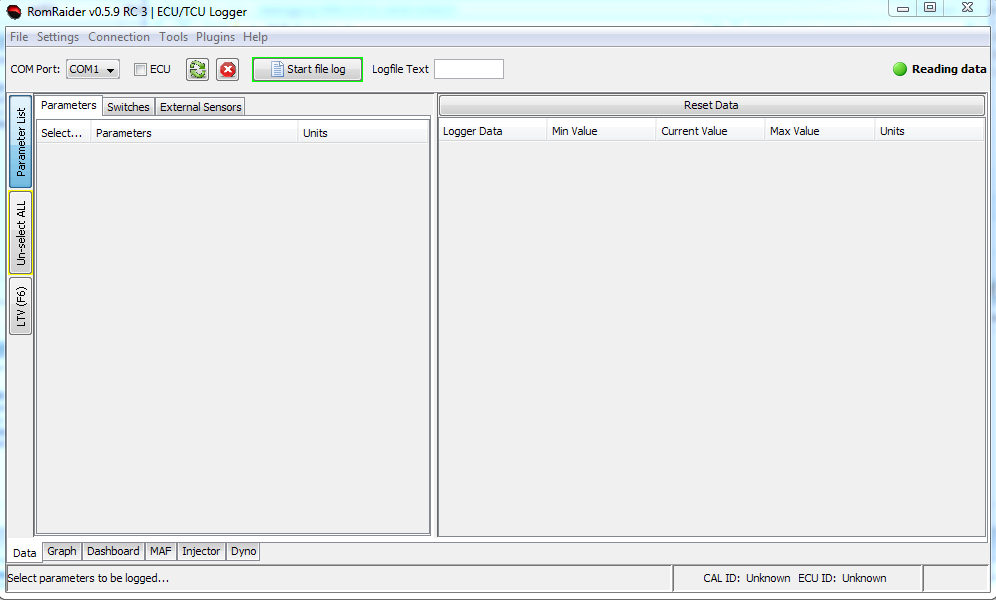The height and width of the screenshot is (600, 996).
Task: Switch to the Switches tab
Action: pyautogui.click(x=128, y=107)
